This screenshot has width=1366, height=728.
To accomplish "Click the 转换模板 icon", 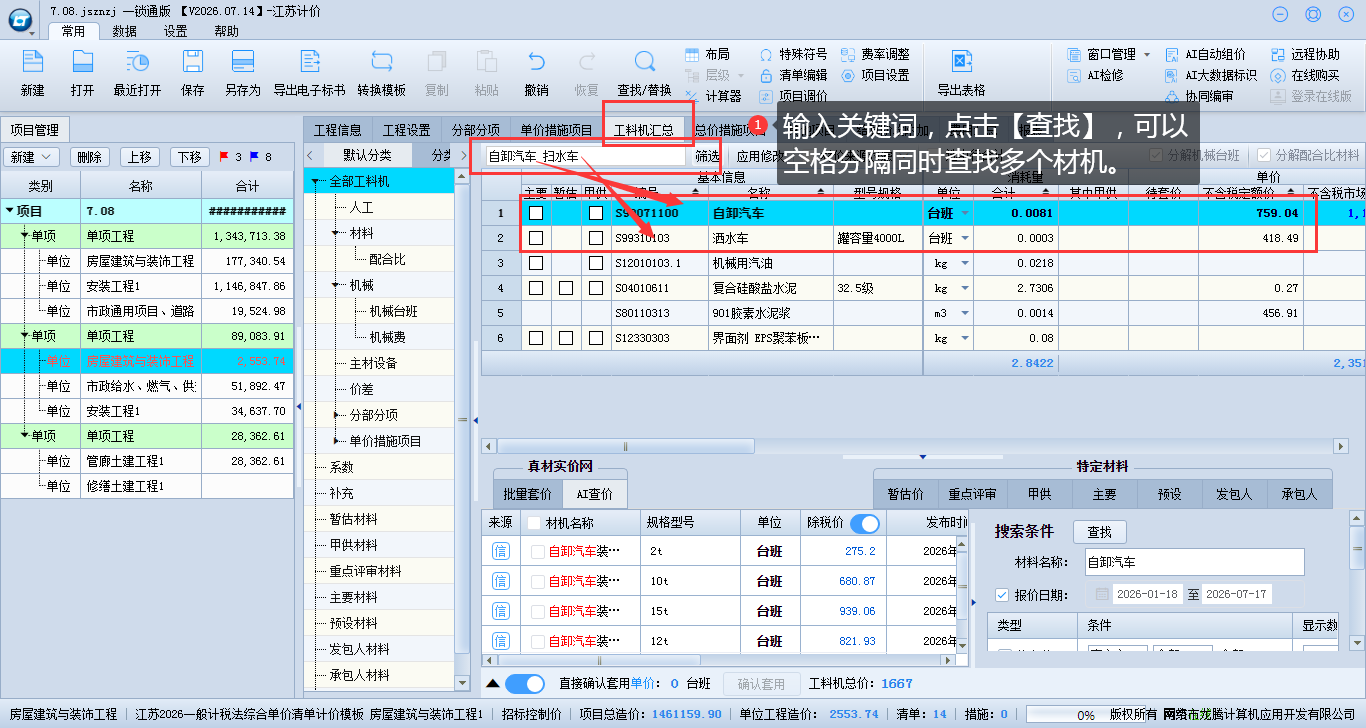I will pyautogui.click(x=381, y=63).
